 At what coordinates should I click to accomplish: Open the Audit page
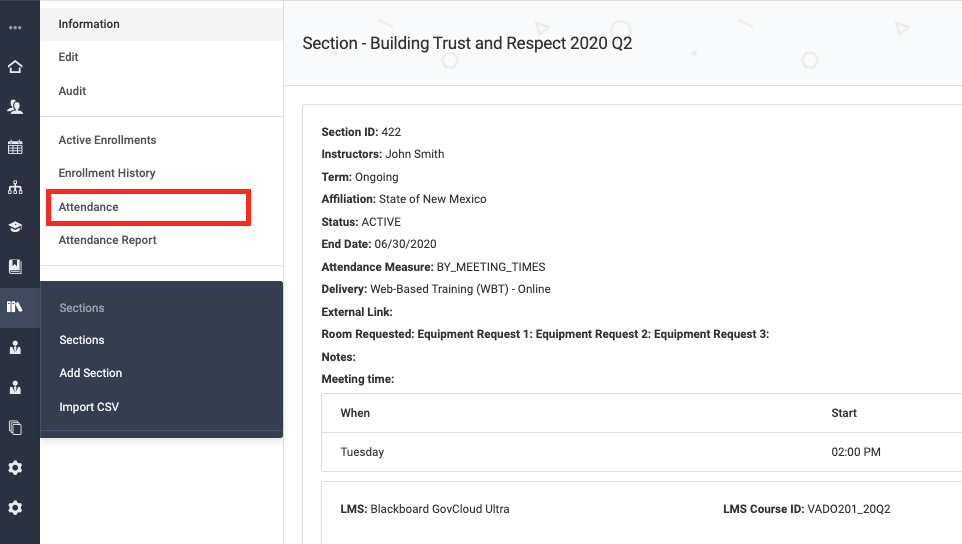coord(72,91)
